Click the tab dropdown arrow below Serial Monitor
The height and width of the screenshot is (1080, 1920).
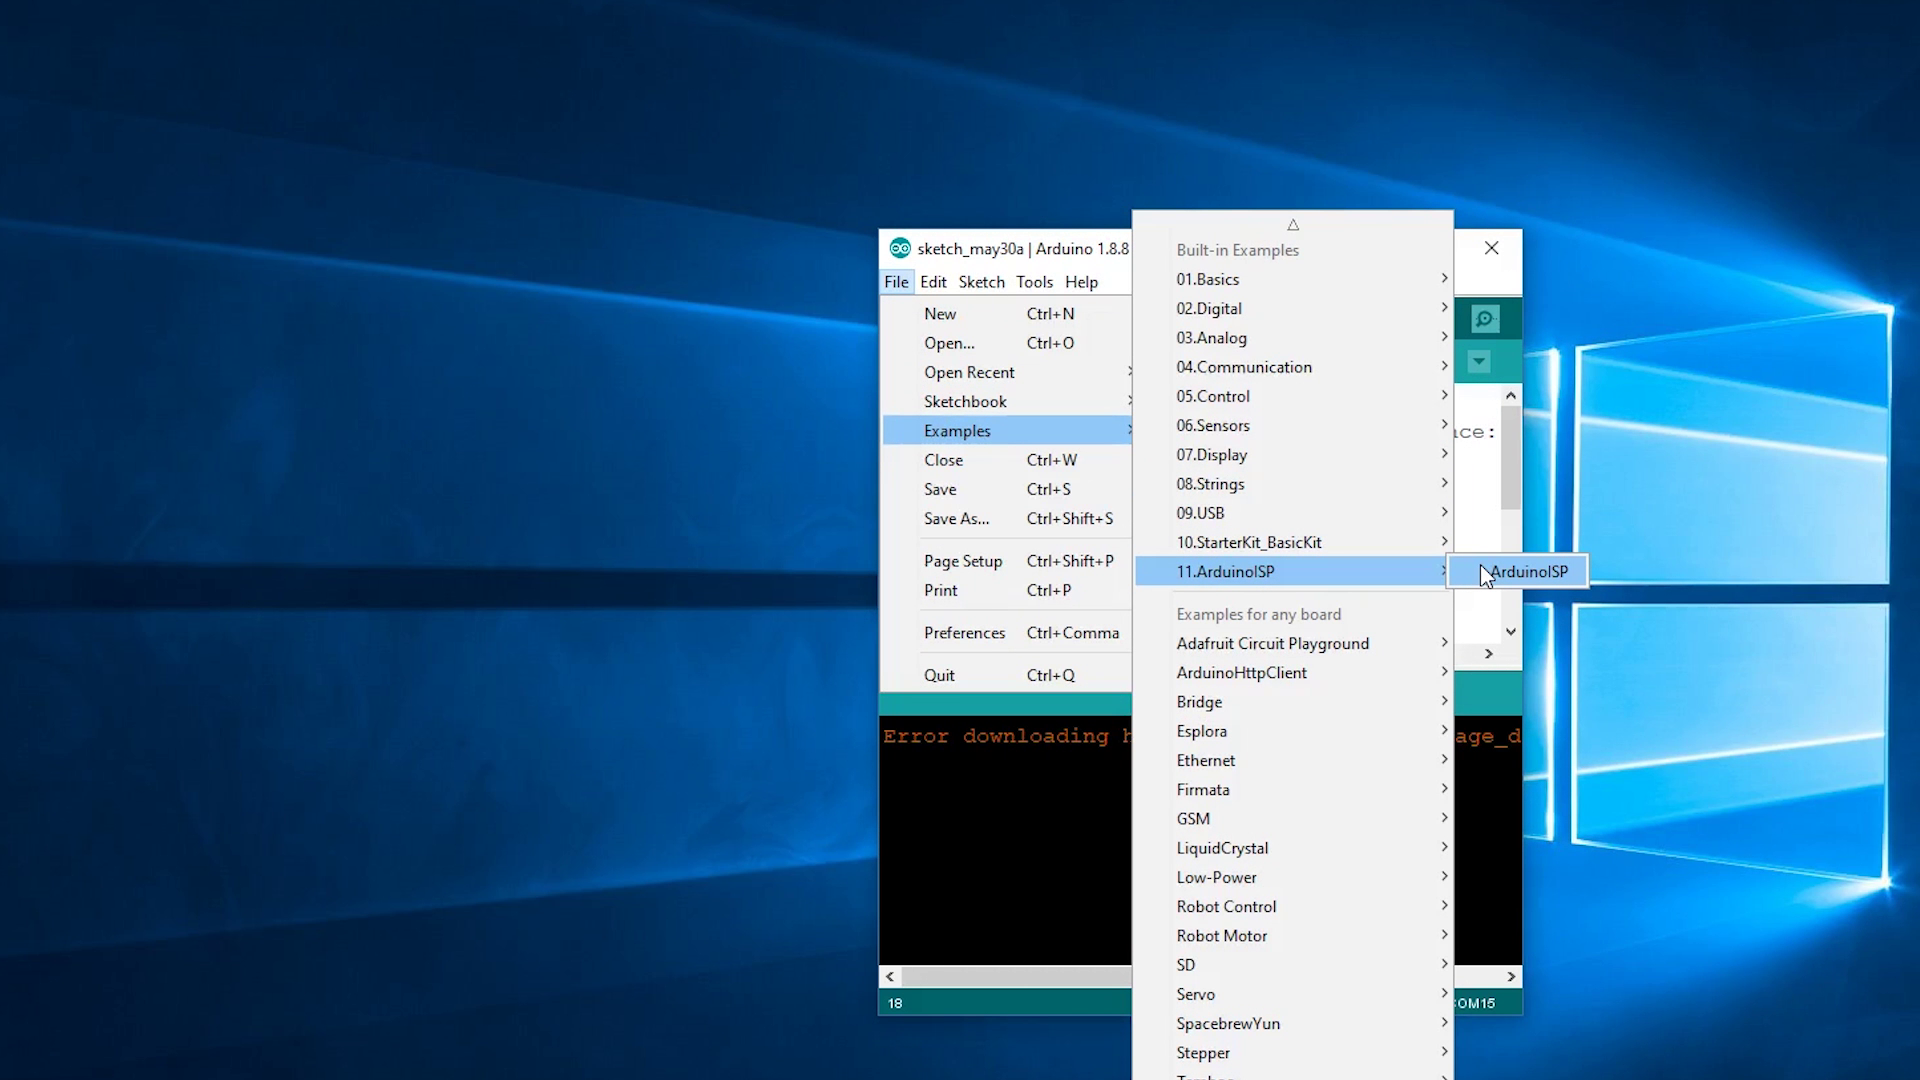[x=1479, y=361]
